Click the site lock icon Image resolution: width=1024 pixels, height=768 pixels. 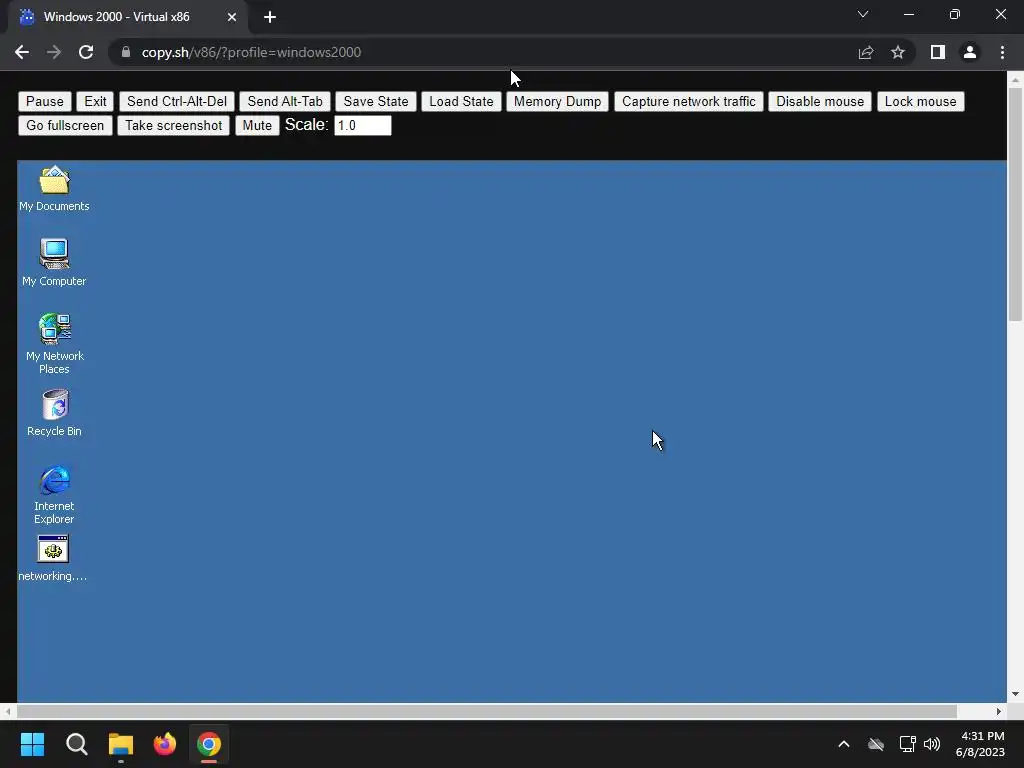pyautogui.click(x=126, y=52)
